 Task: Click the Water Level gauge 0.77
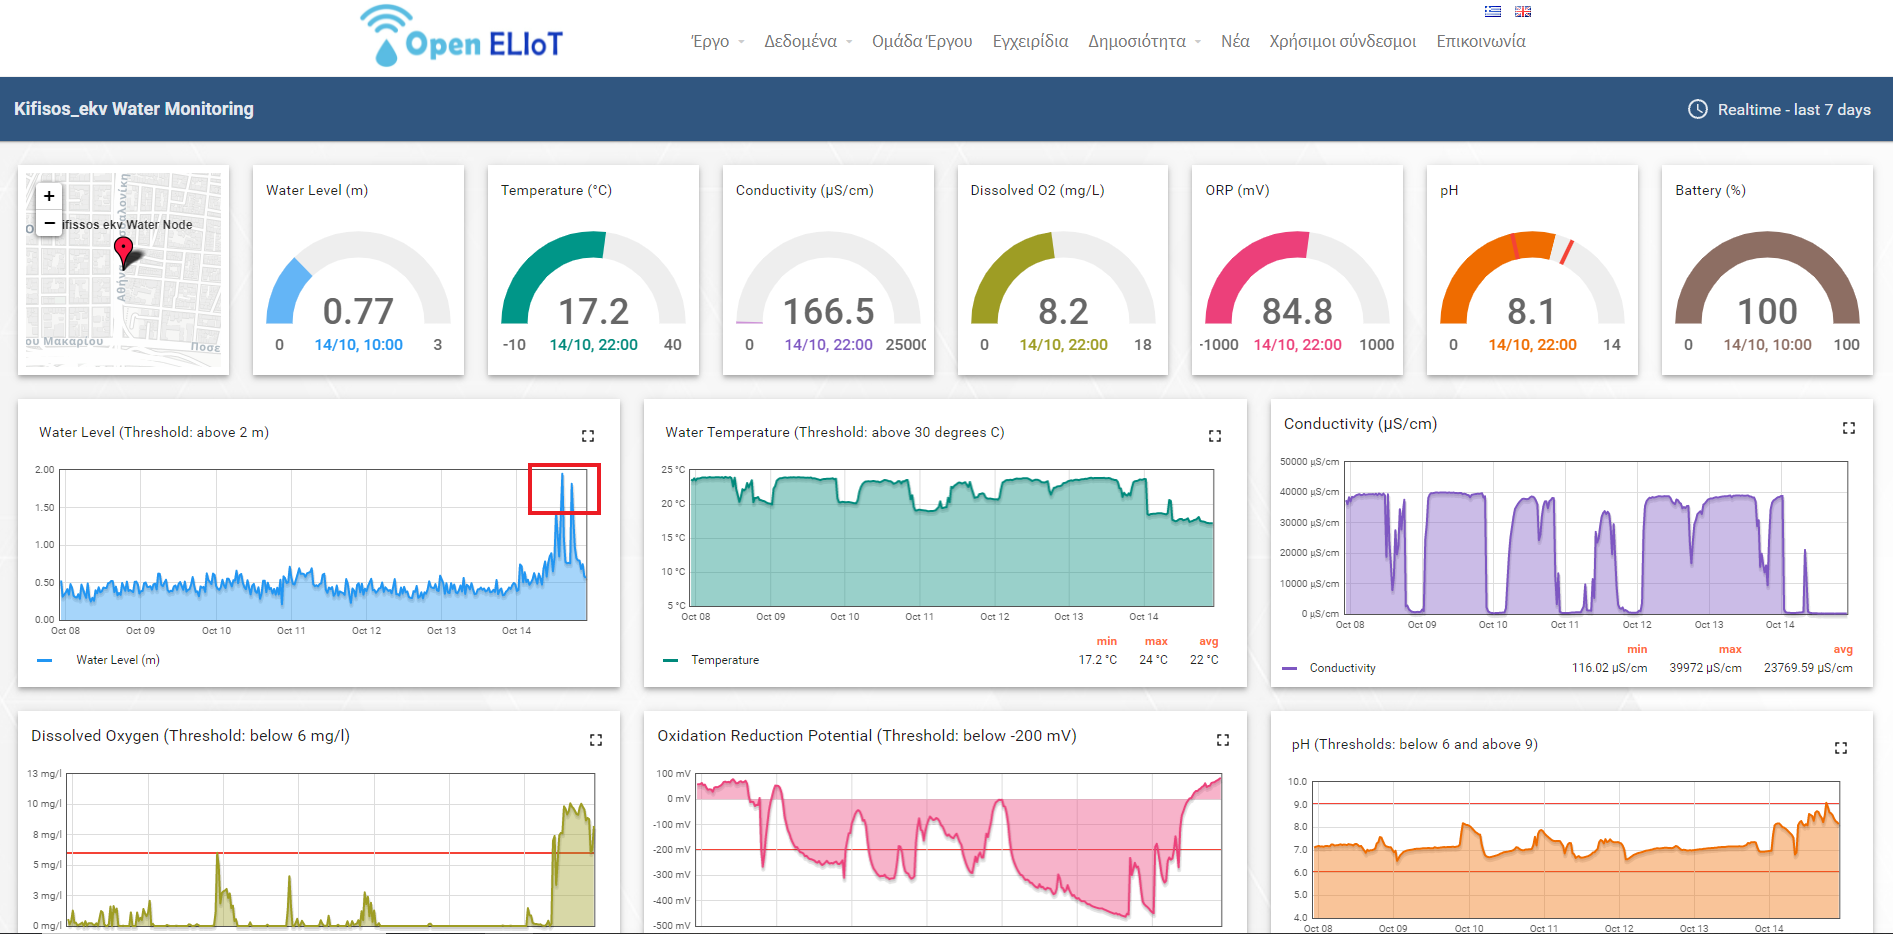pos(358,280)
